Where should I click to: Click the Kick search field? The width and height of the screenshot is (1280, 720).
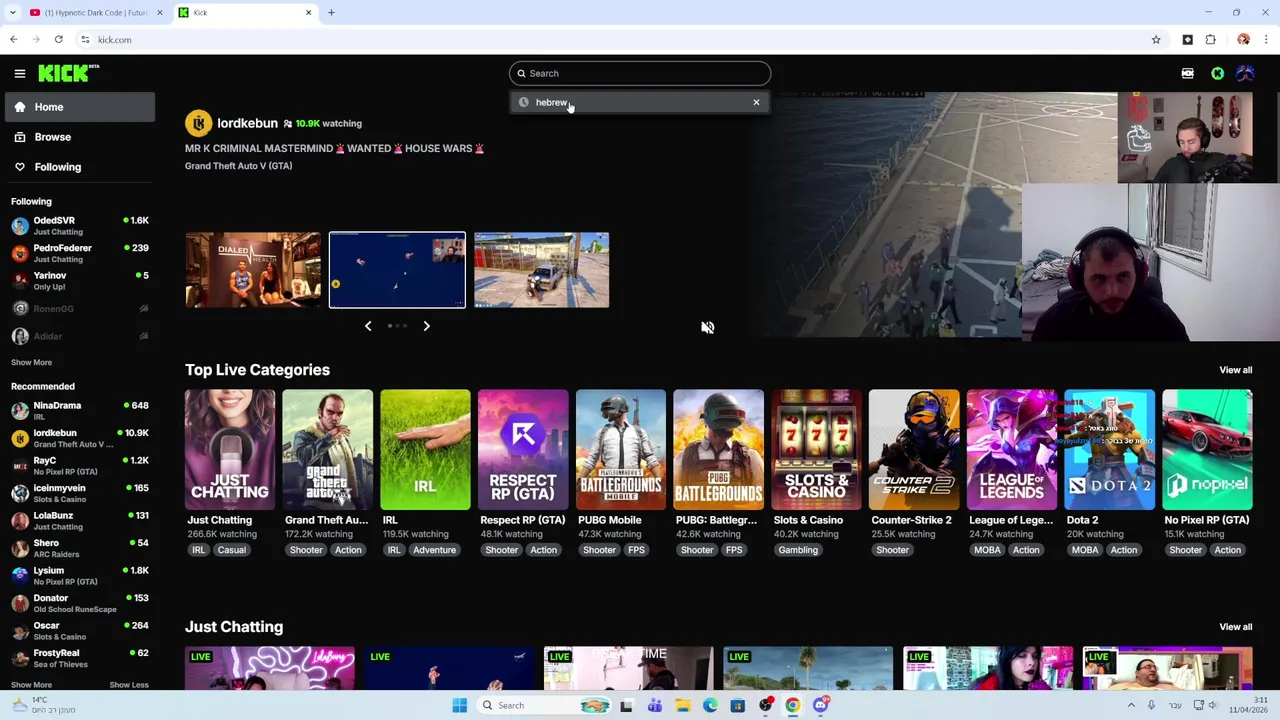pyautogui.click(x=640, y=73)
